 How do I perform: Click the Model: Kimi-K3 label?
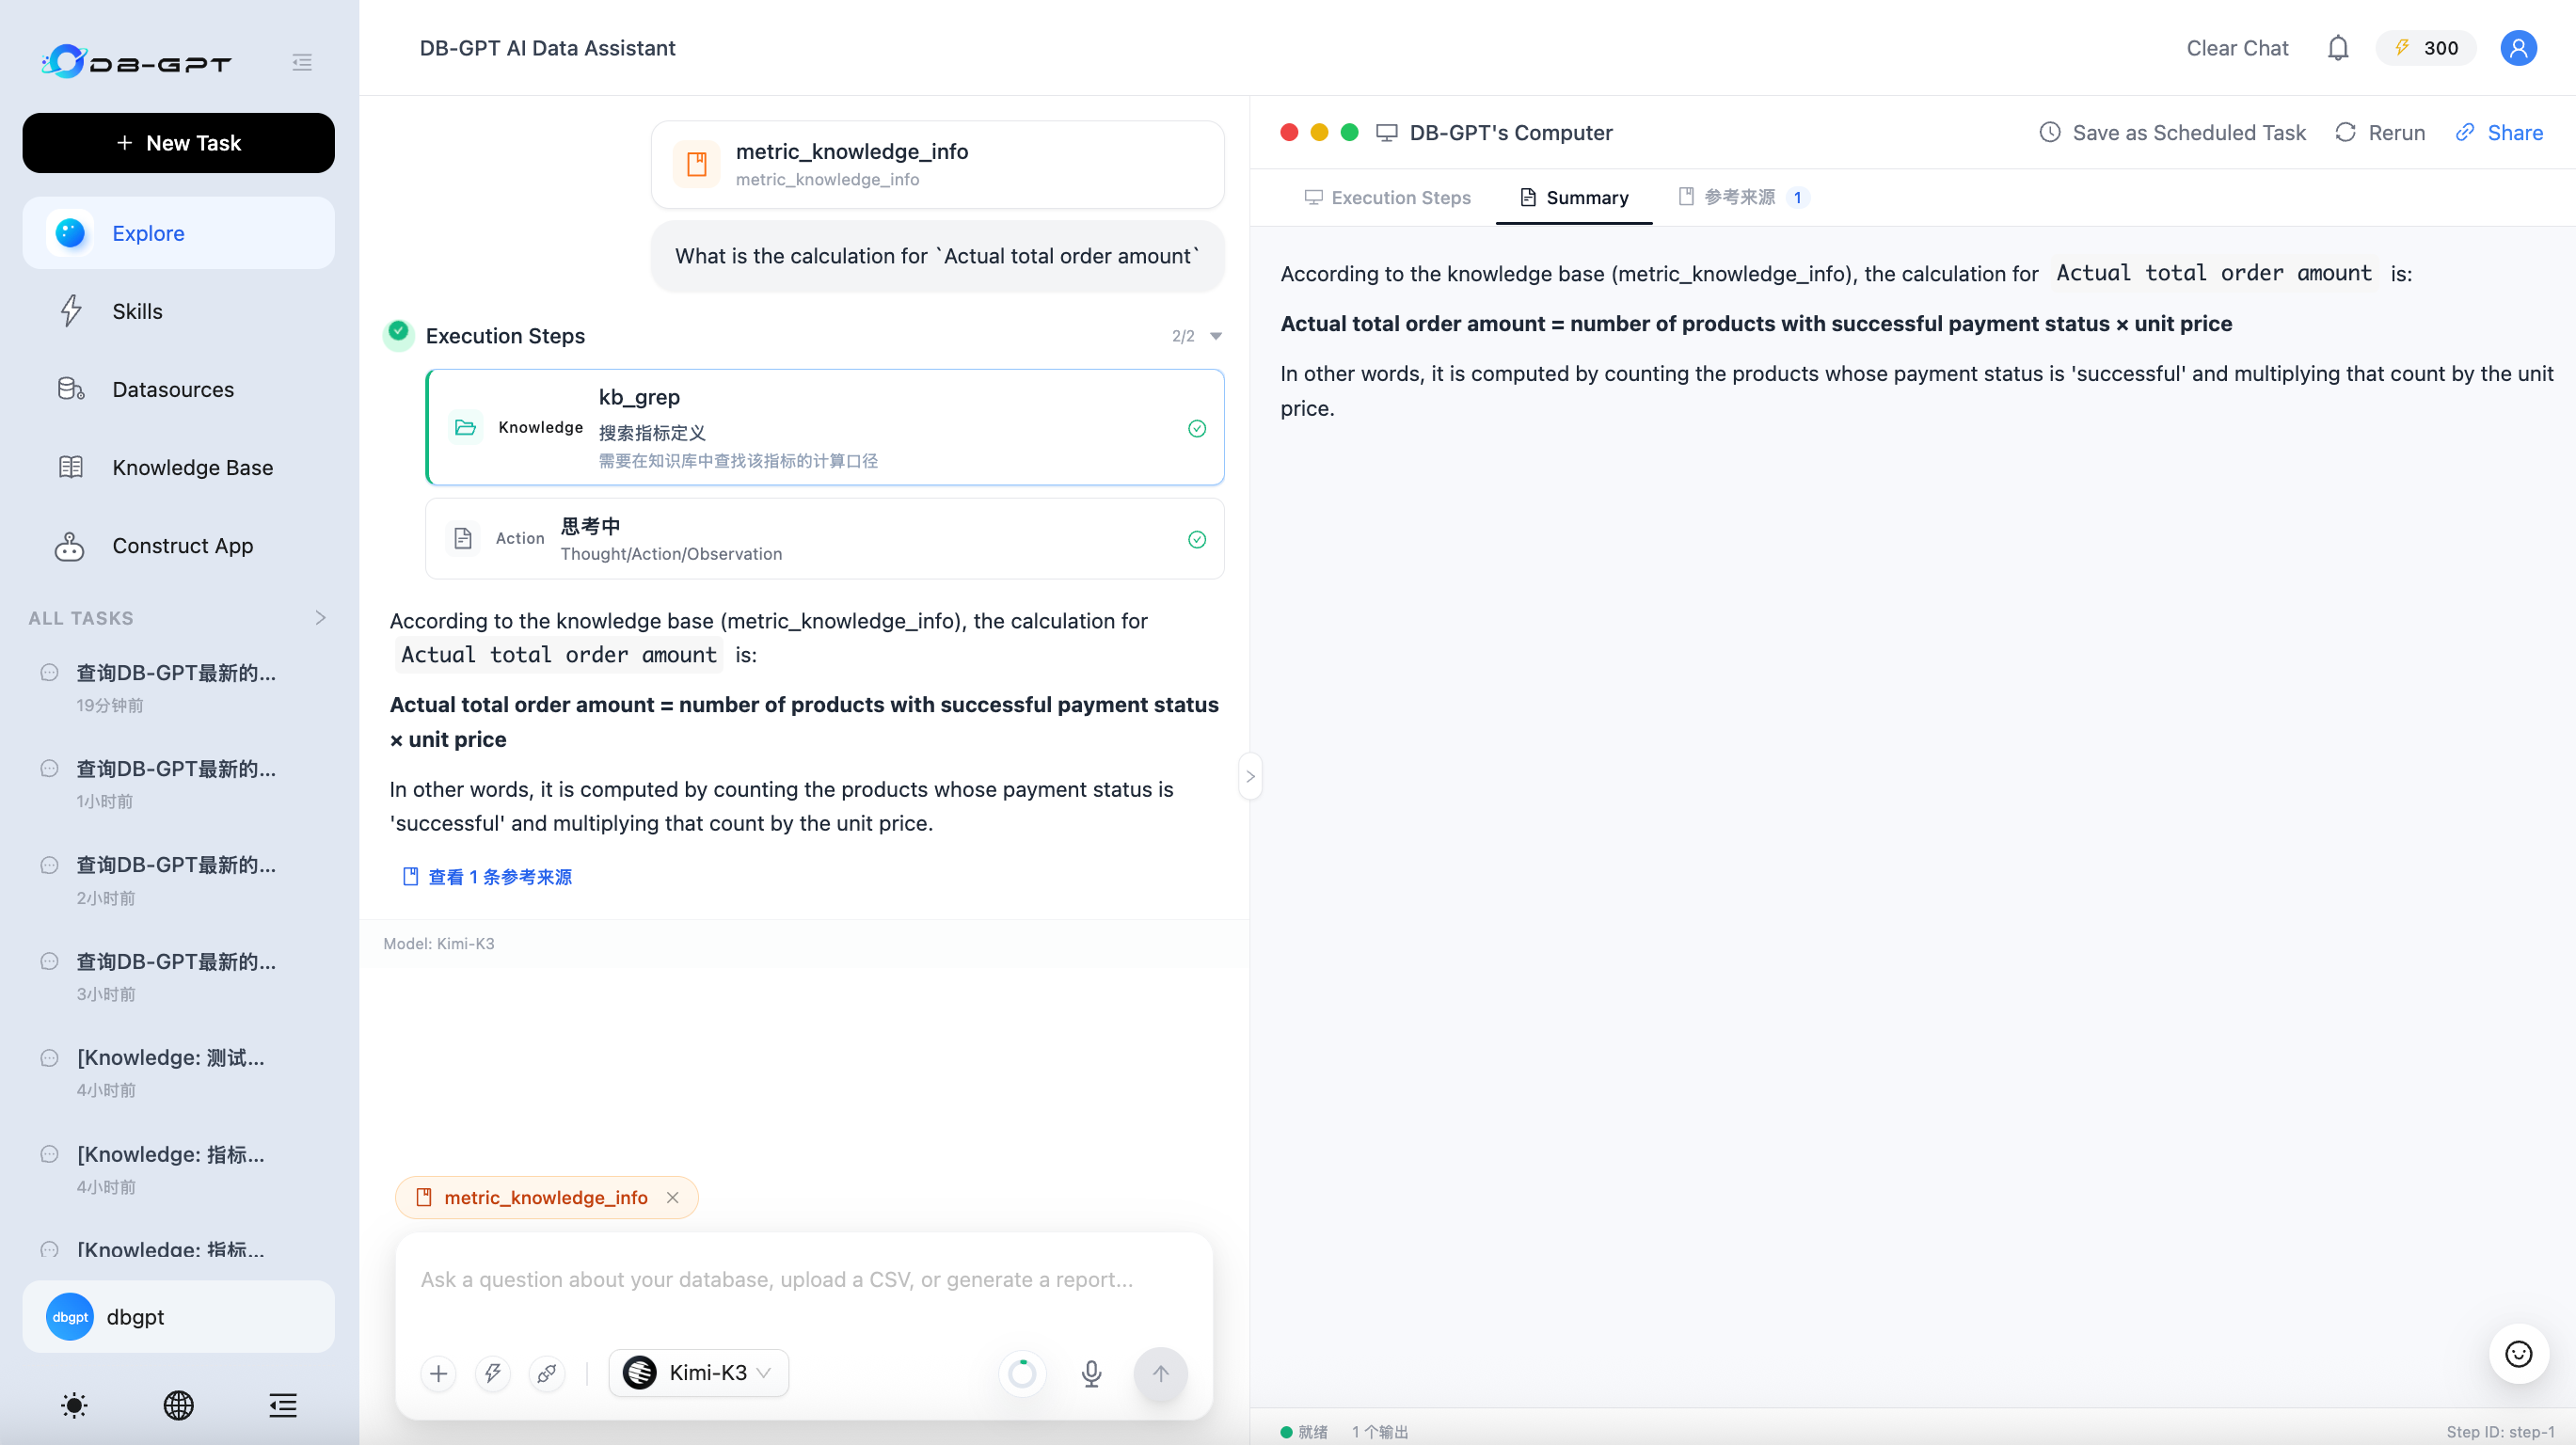pyautogui.click(x=438, y=943)
